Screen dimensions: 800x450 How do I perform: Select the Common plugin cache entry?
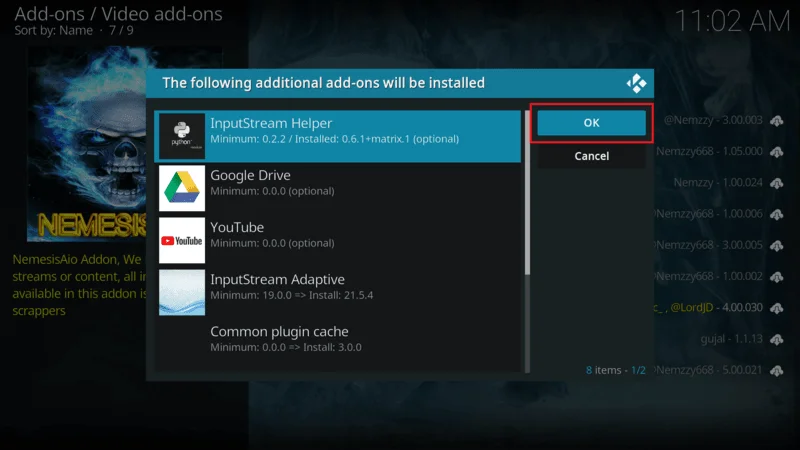[338, 344]
